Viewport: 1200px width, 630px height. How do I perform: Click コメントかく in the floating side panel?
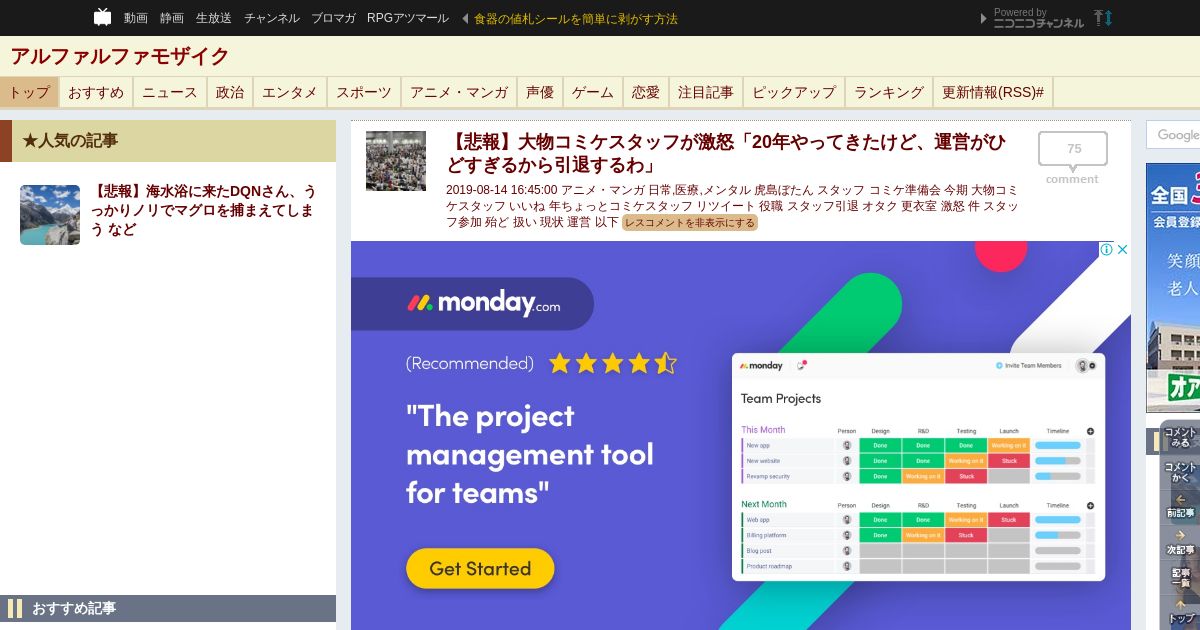click(1180, 472)
